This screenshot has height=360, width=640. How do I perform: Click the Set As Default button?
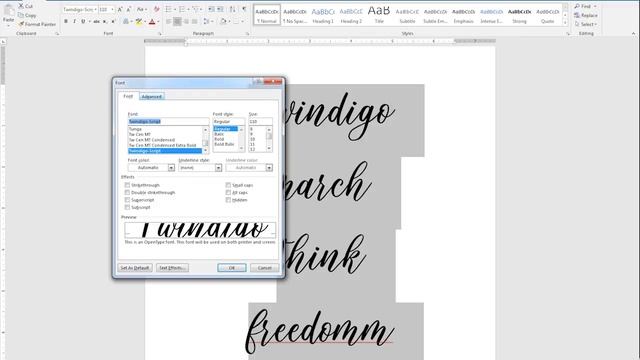[x=135, y=268]
